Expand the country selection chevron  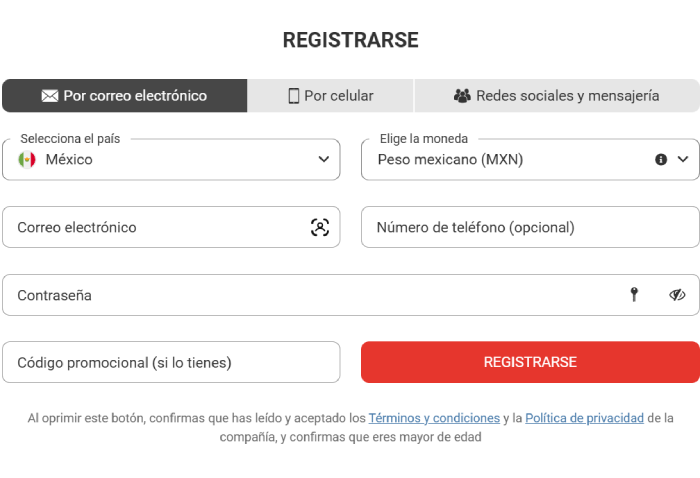pyautogui.click(x=324, y=159)
